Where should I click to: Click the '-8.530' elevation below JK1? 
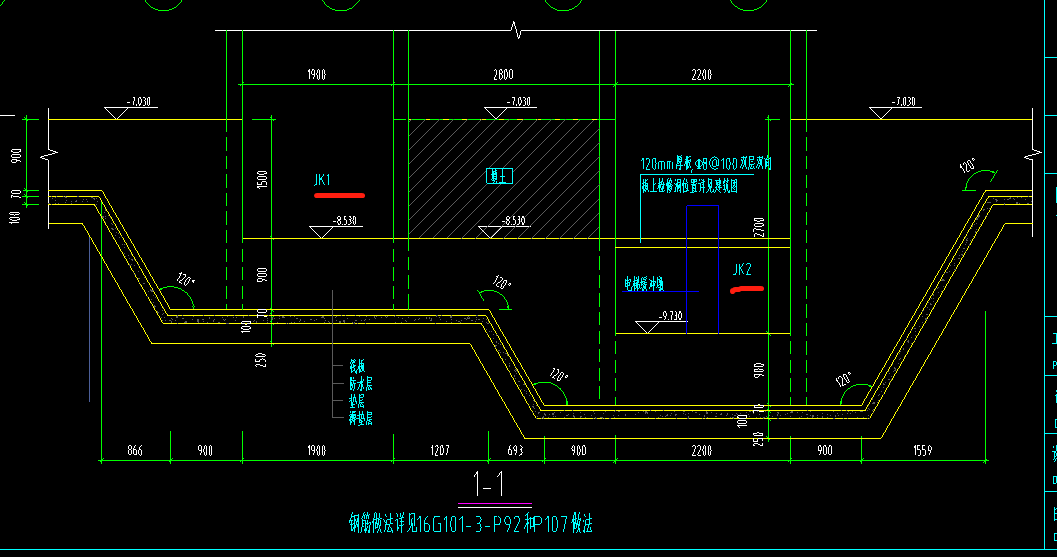coord(344,221)
